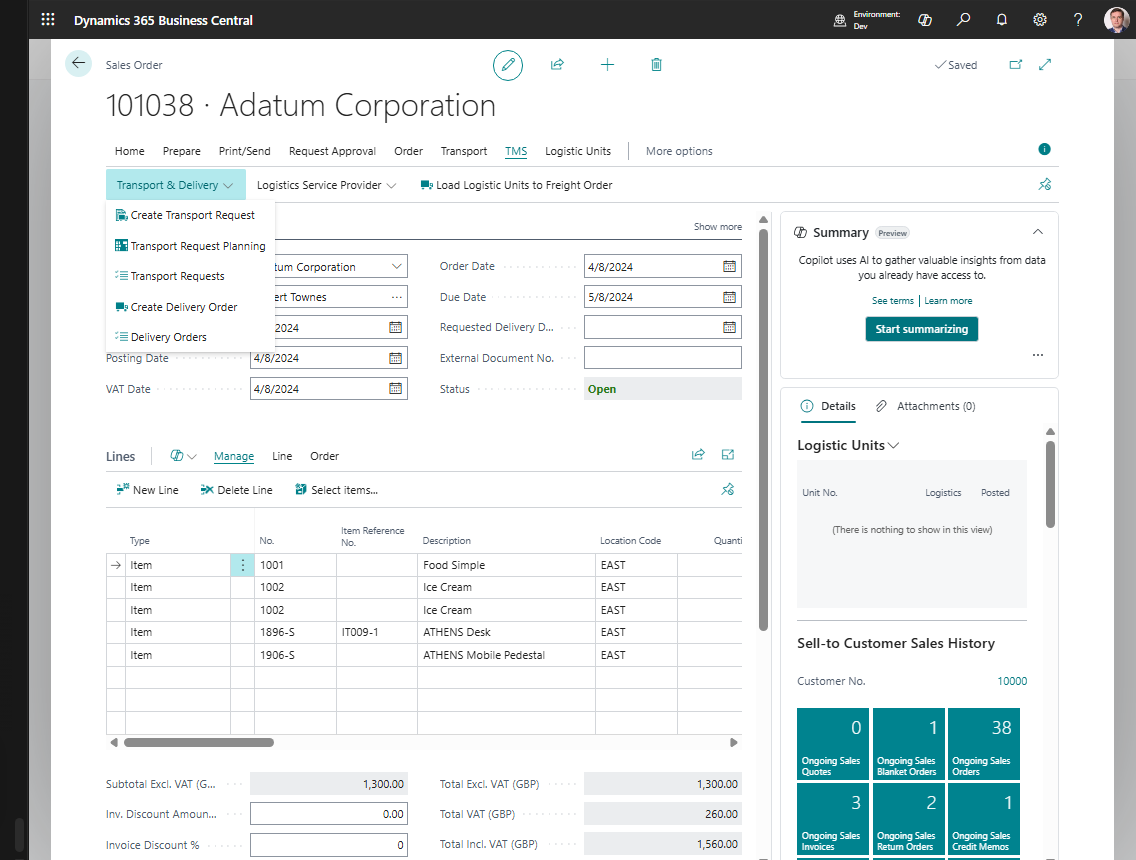Choose Transport Request Planning
The width and height of the screenshot is (1136, 860).
tap(191, 246)
